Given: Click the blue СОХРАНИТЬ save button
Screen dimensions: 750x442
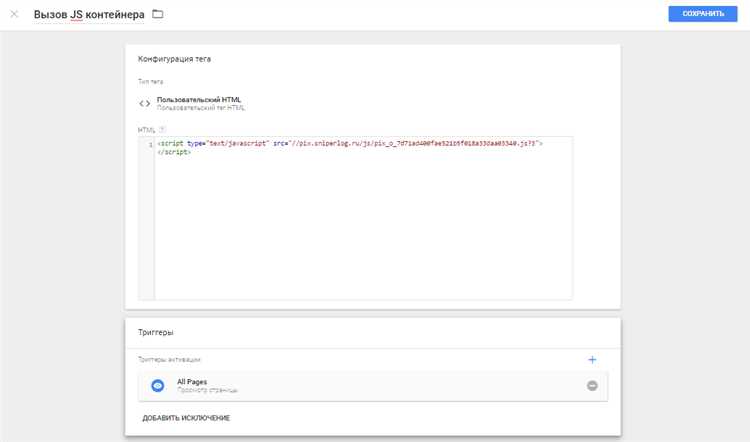Looking at the screenshot, I should (703, 14).
